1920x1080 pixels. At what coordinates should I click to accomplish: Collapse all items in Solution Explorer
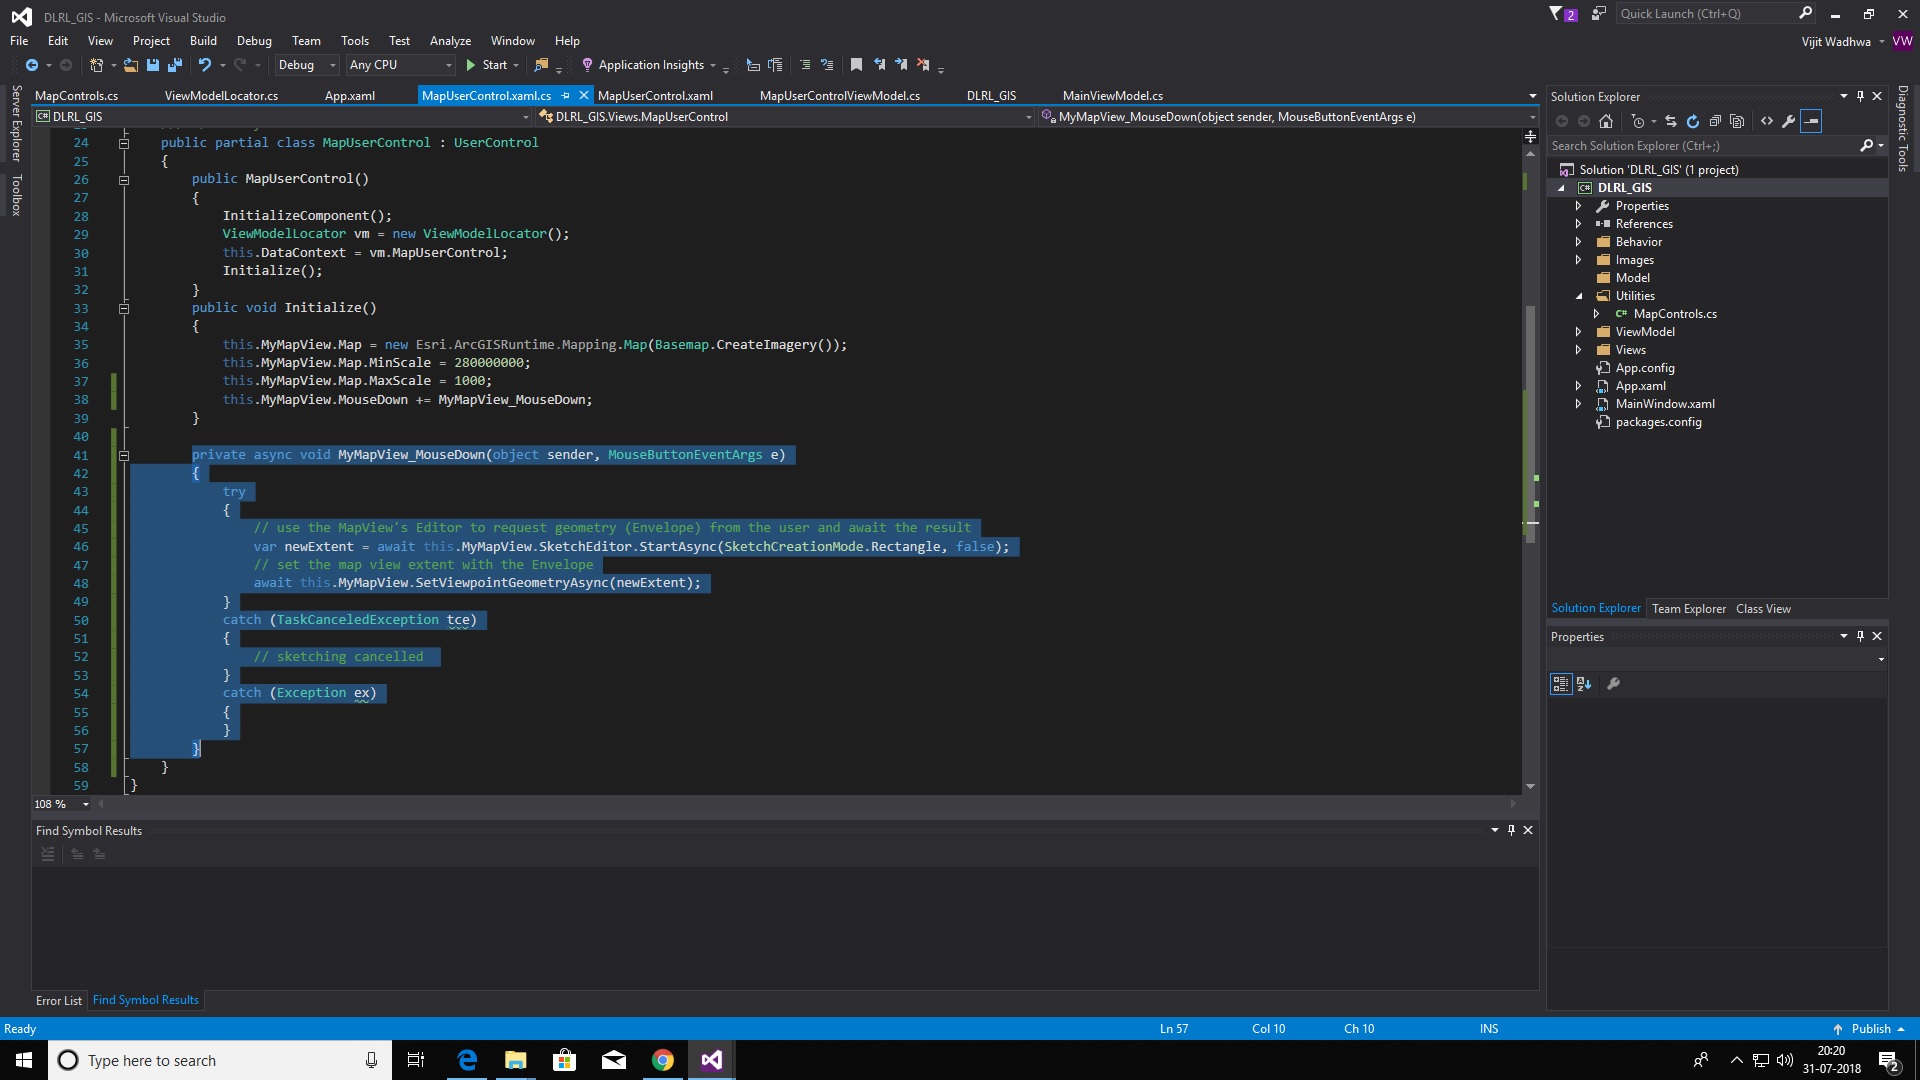tap(1715, 121)
